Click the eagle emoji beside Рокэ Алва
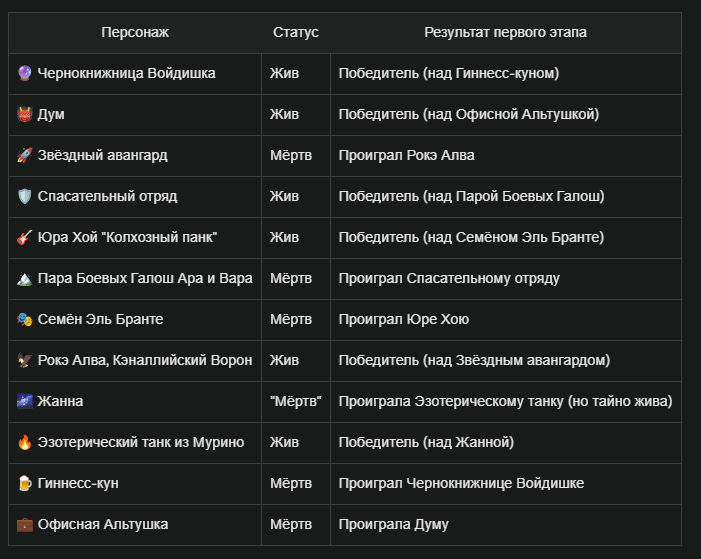 [x=25, y=360]
